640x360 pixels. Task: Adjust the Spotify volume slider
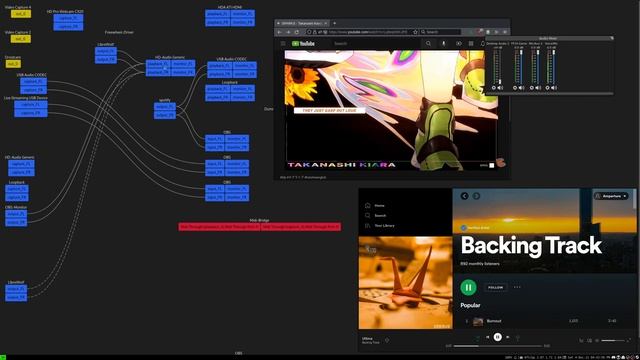pyautogui.click(x=613, y=340)
